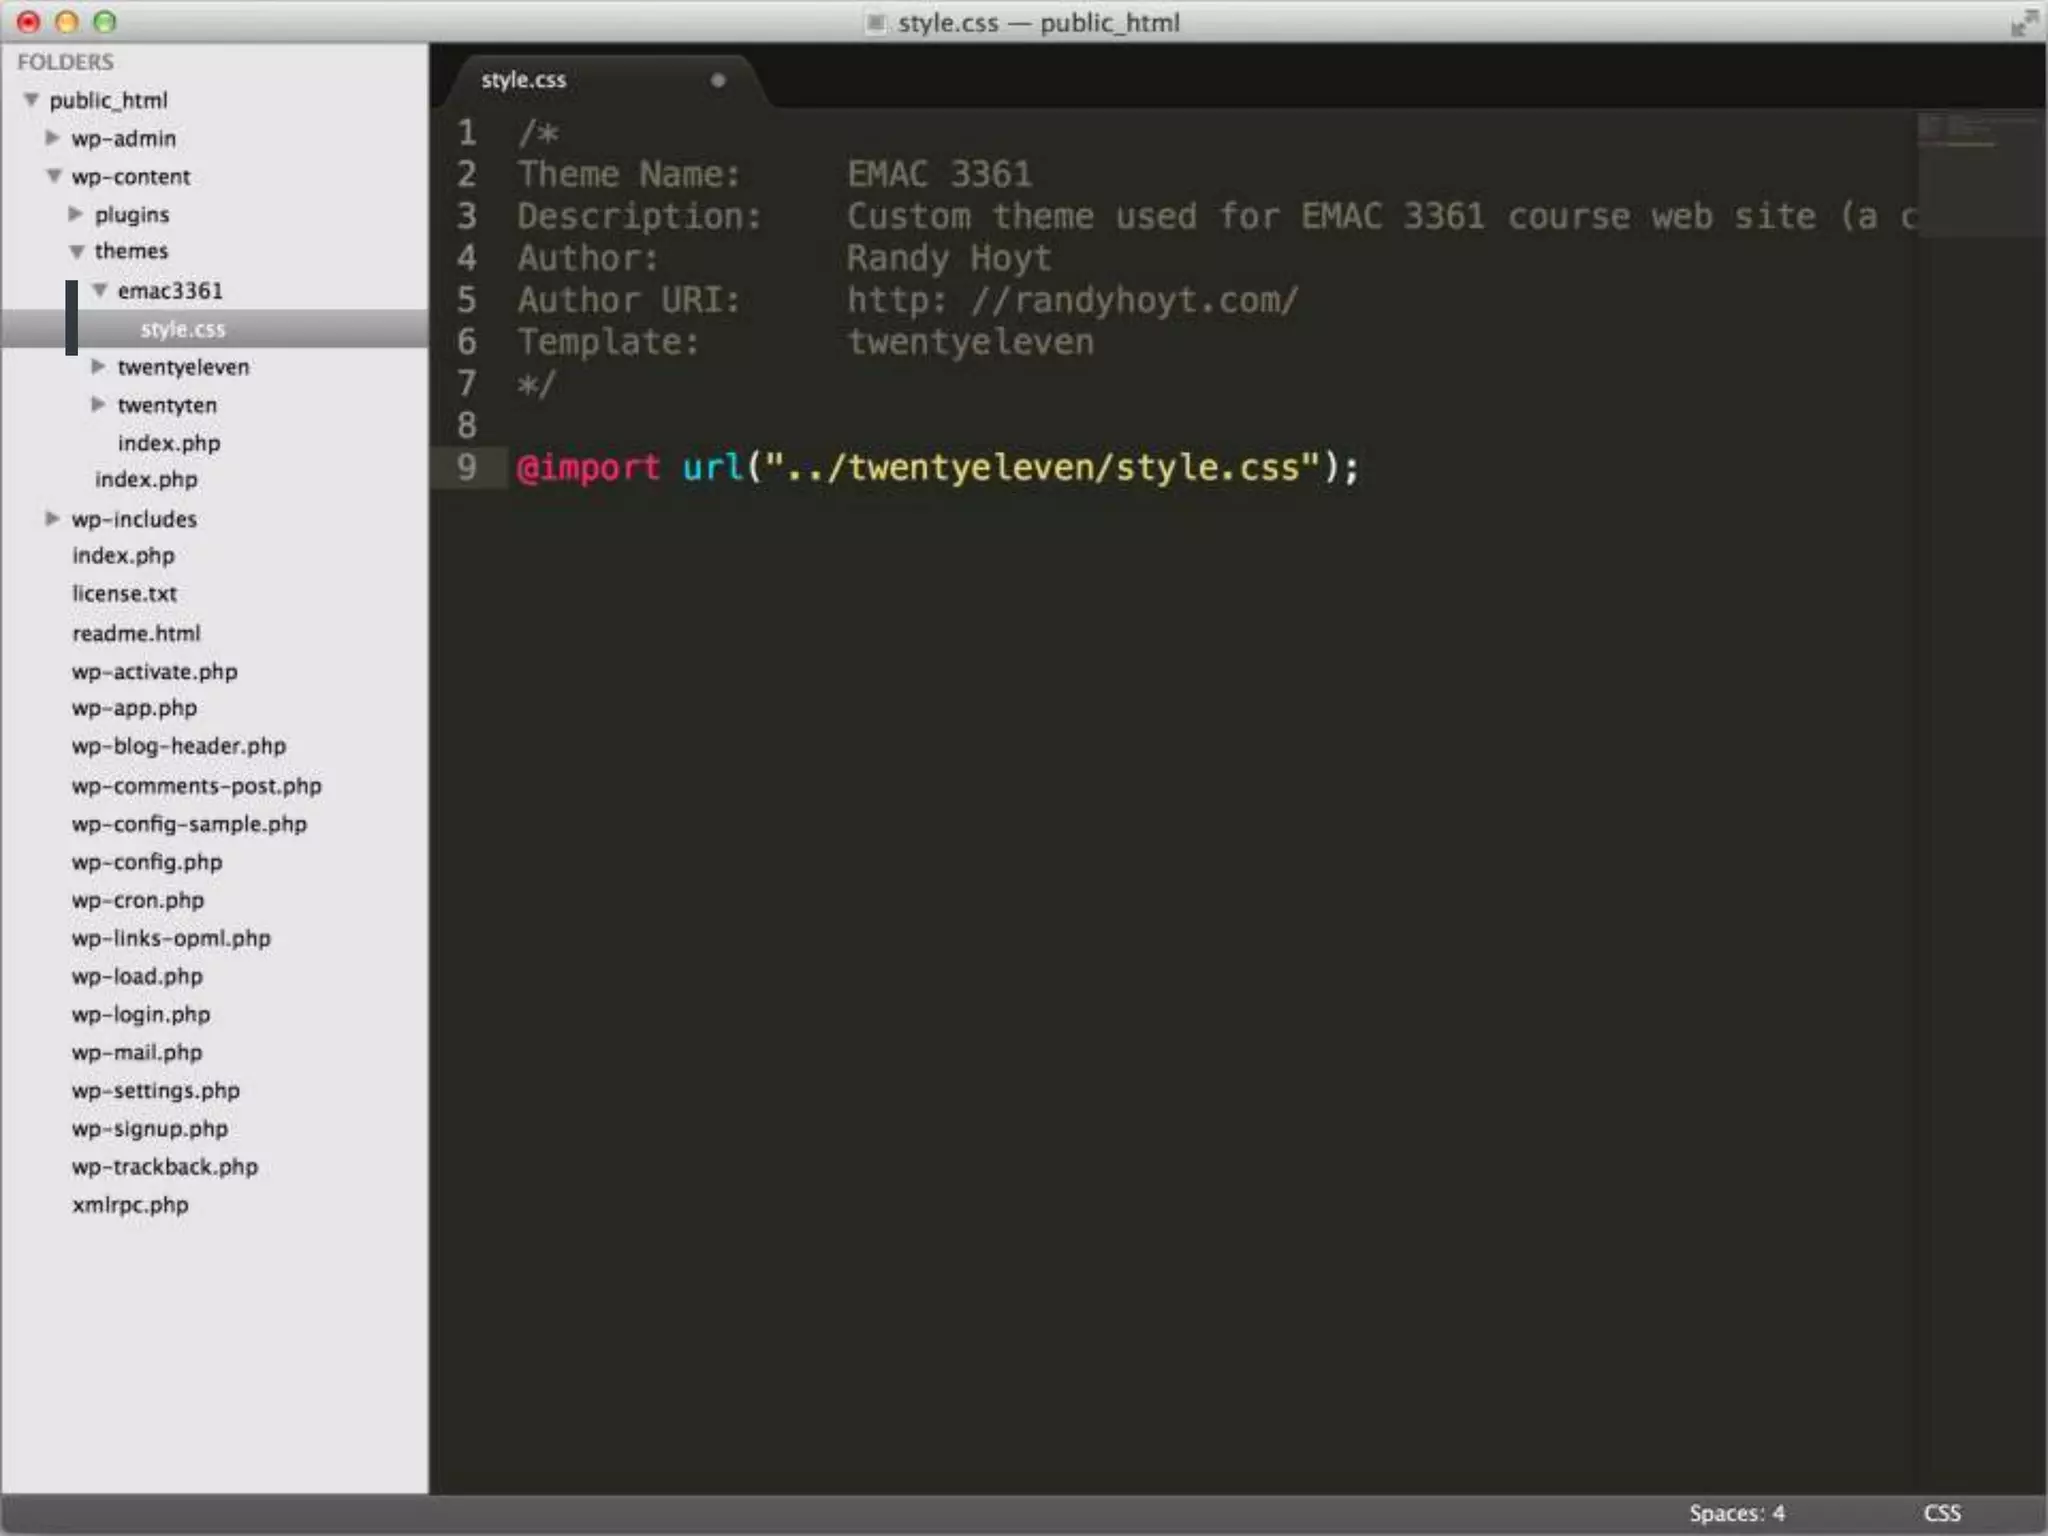Expand the twentyeleven folder
The height and width of the screenshot is (1536, 2048).
point(98,366)
